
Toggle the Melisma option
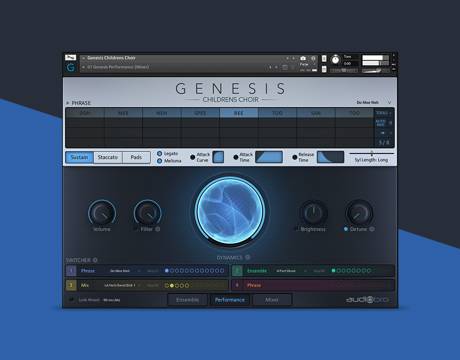159,161
